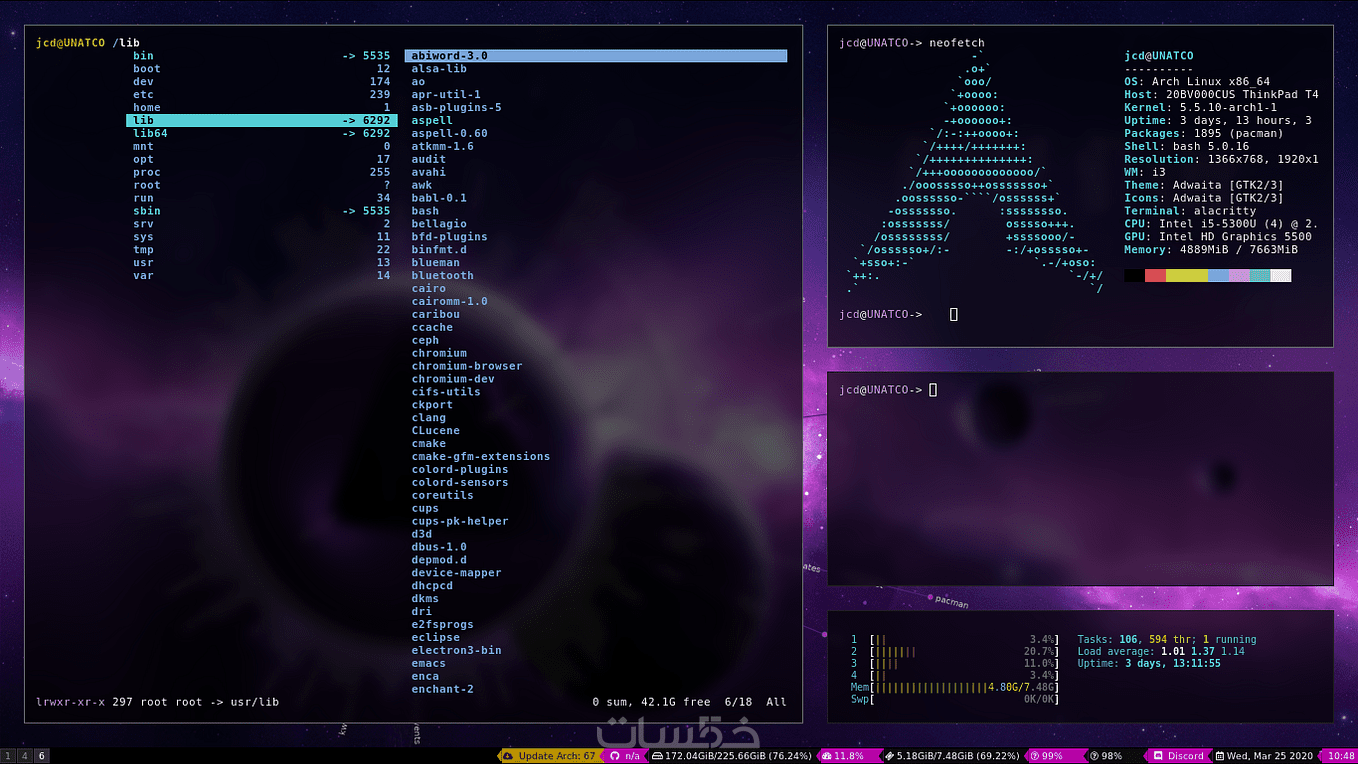Select the cups-pk-helper entry
This screenshot has width=1358, height=764.
[x=460, y=521]
